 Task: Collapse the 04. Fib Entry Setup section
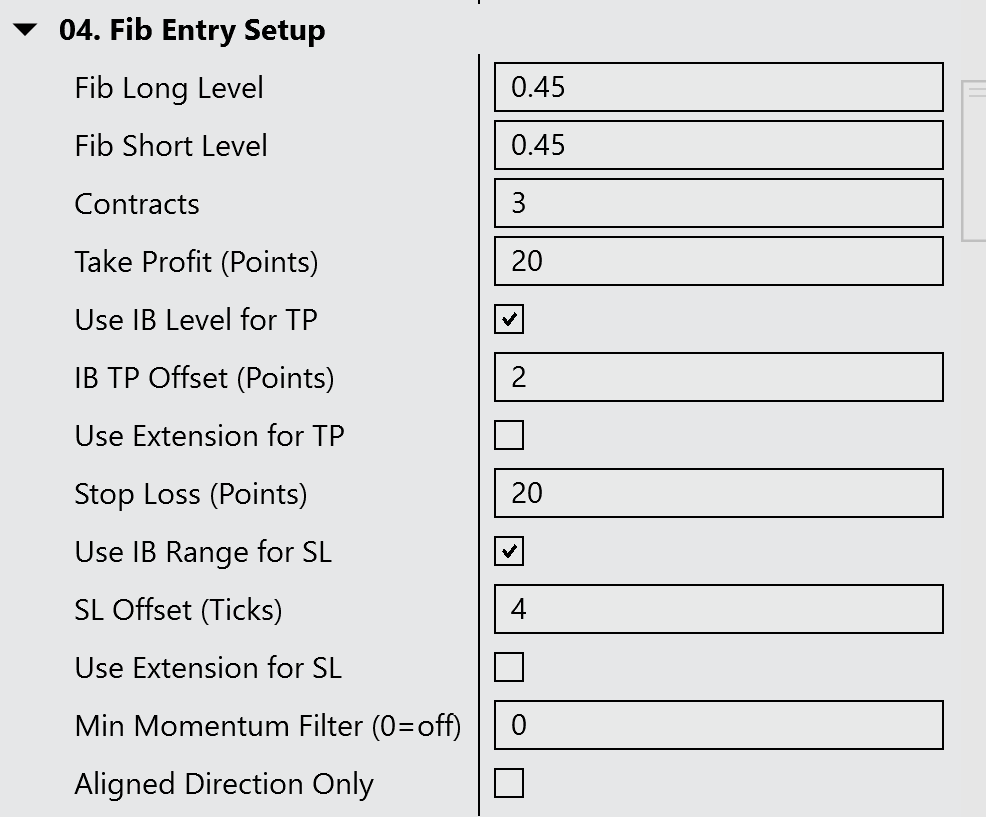[26, 31]
